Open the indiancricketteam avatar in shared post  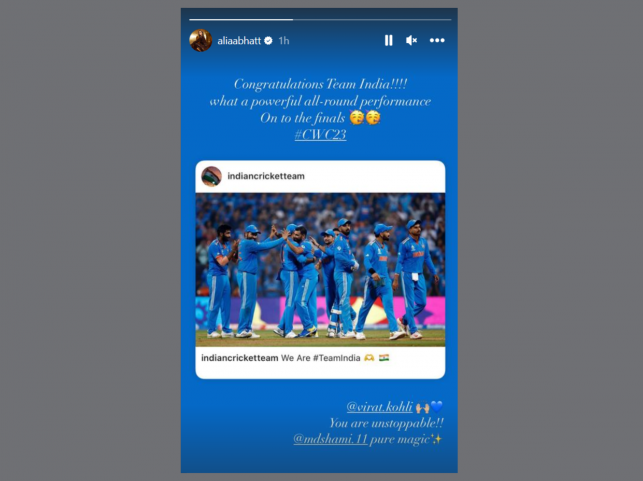point(211,176)
